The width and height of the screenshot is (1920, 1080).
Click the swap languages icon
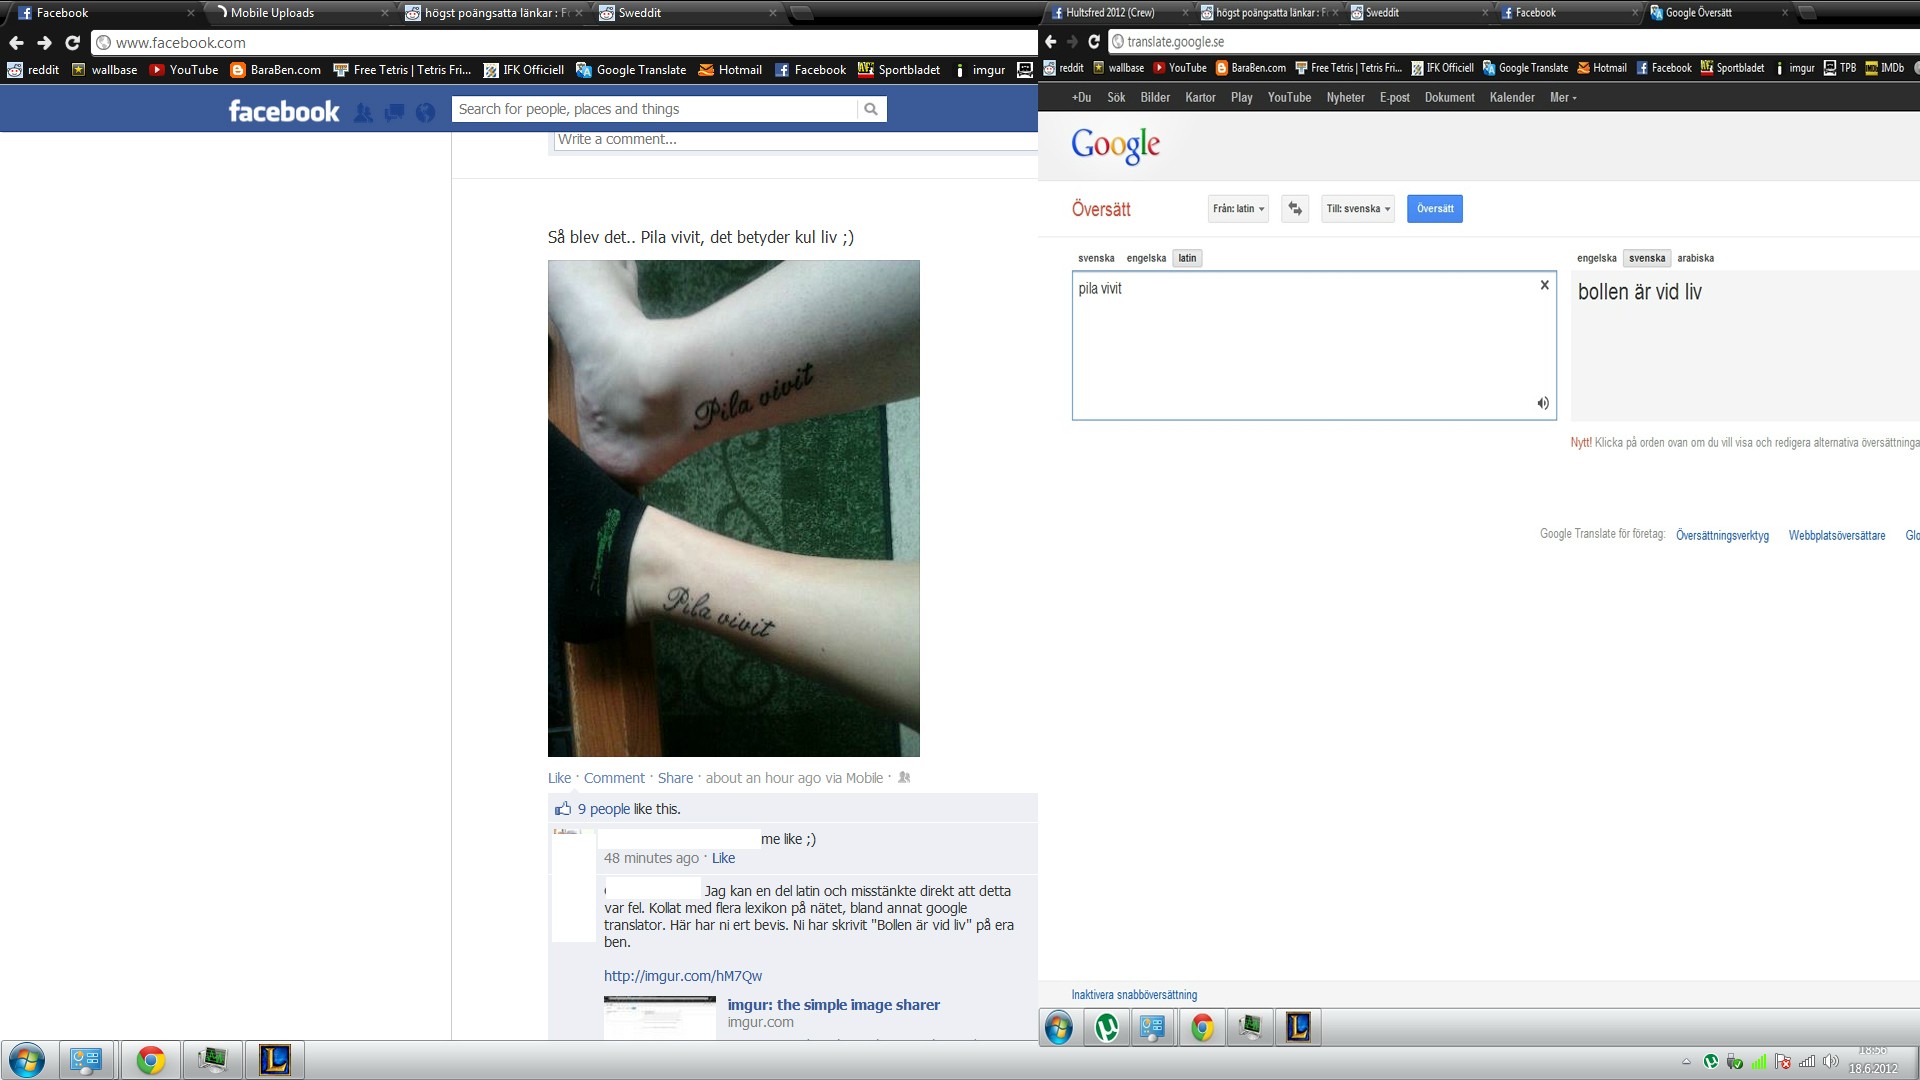(x=1295, y=208)
